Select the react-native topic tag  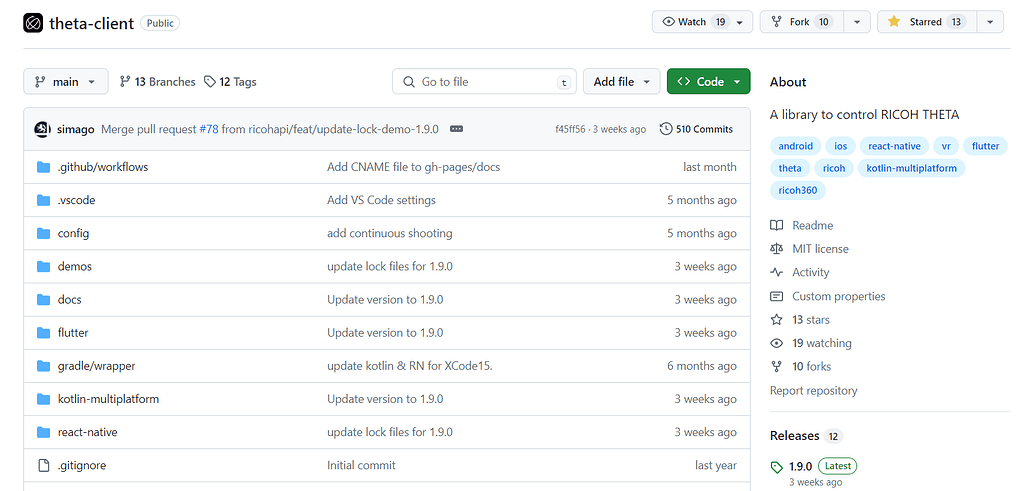[894, 146]
